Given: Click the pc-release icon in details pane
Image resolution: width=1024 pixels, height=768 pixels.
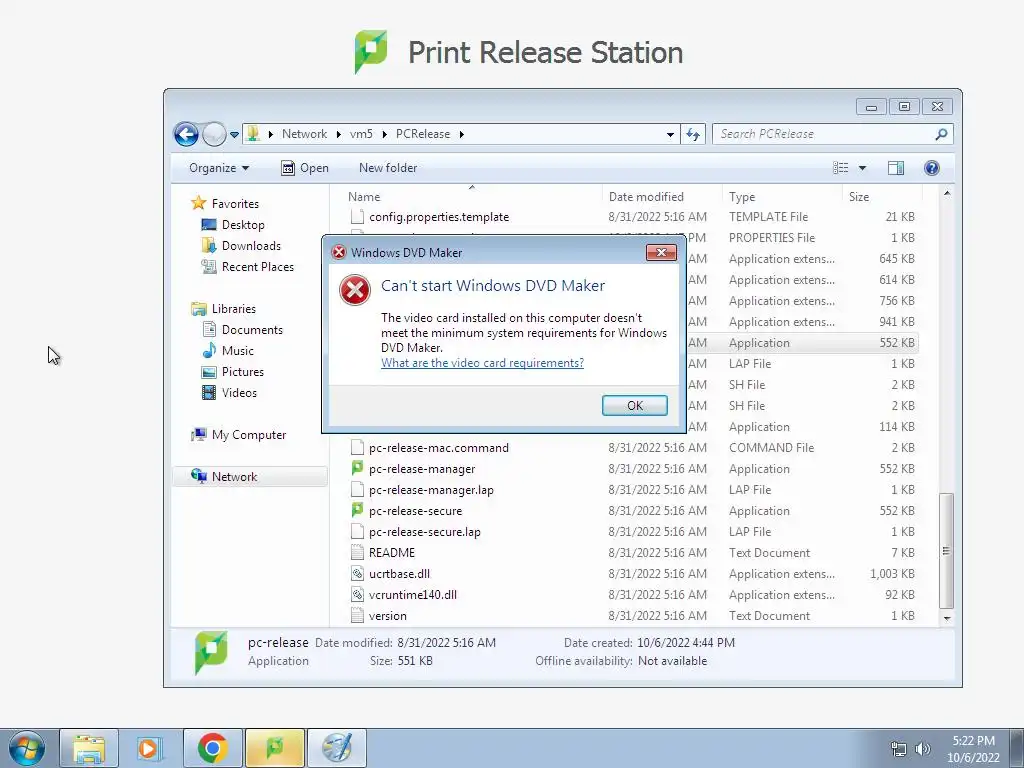Looking at the screenshot, I should [211, 652].
